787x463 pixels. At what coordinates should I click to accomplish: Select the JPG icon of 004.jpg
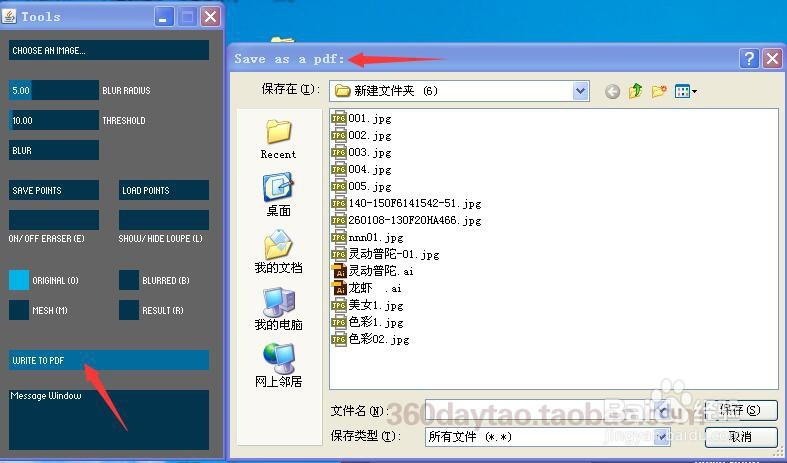pos(339,170)
